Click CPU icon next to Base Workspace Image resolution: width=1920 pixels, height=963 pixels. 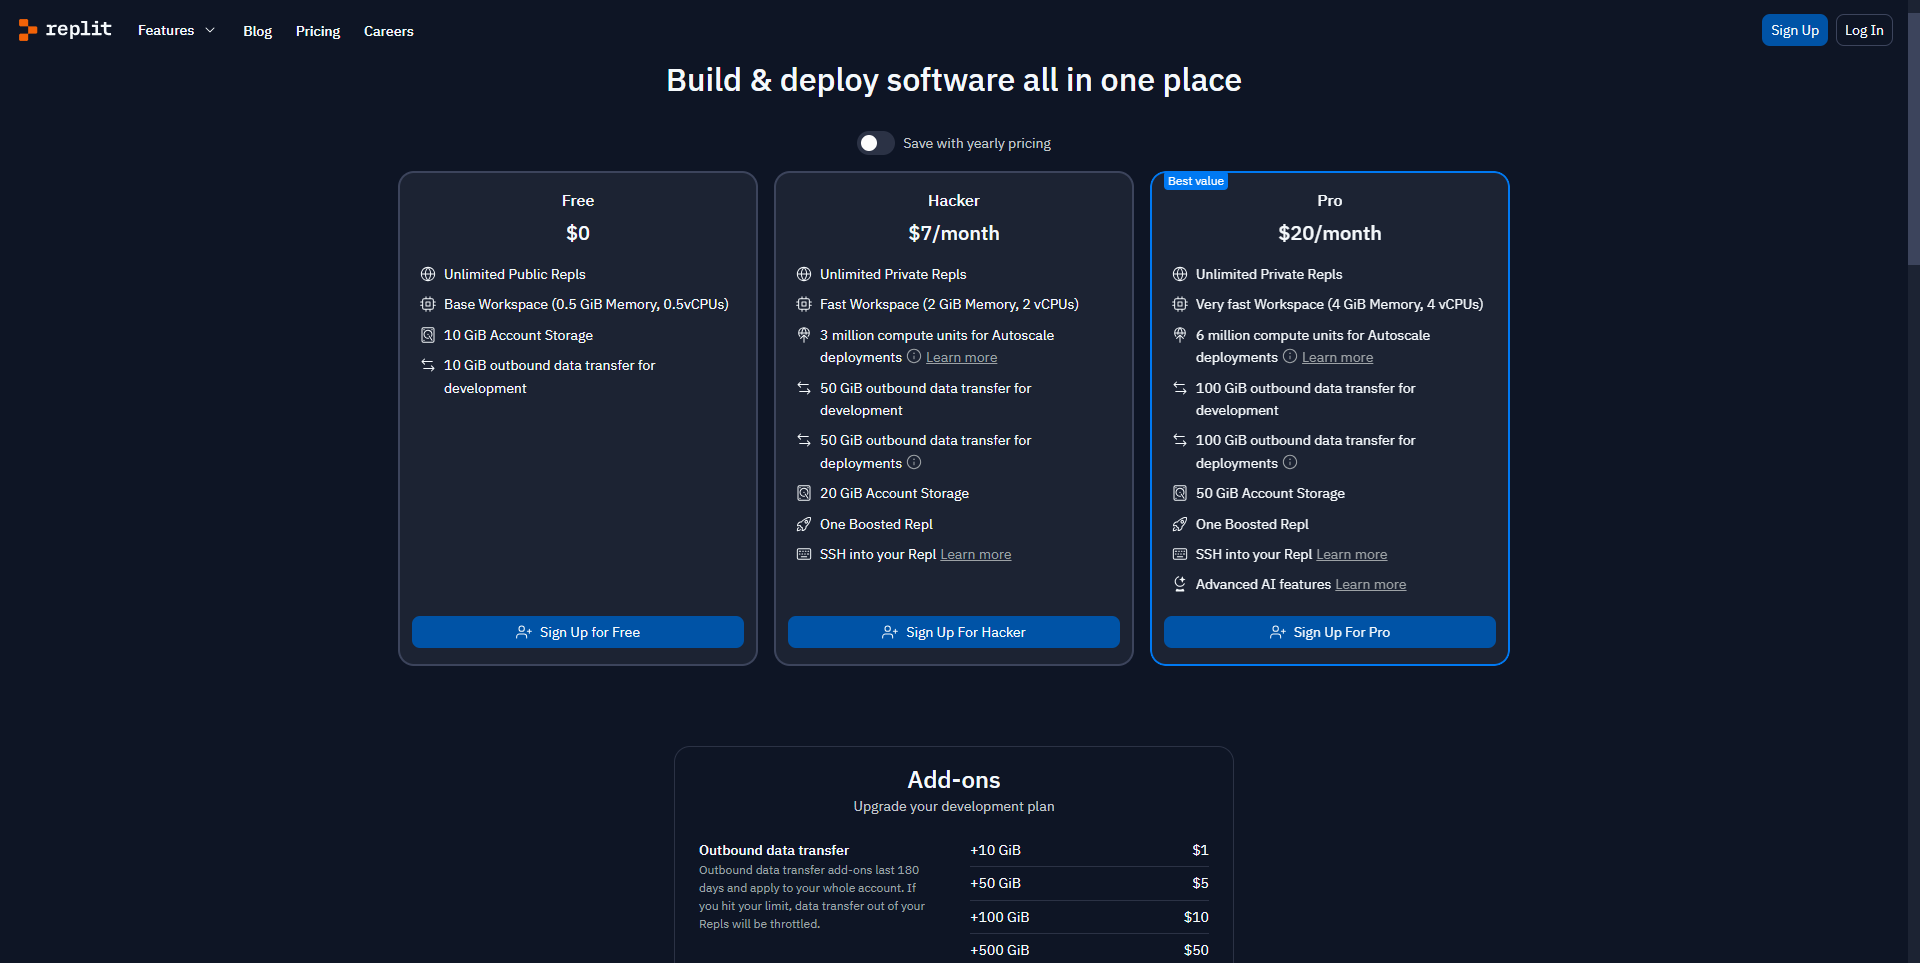pos(428,304)
